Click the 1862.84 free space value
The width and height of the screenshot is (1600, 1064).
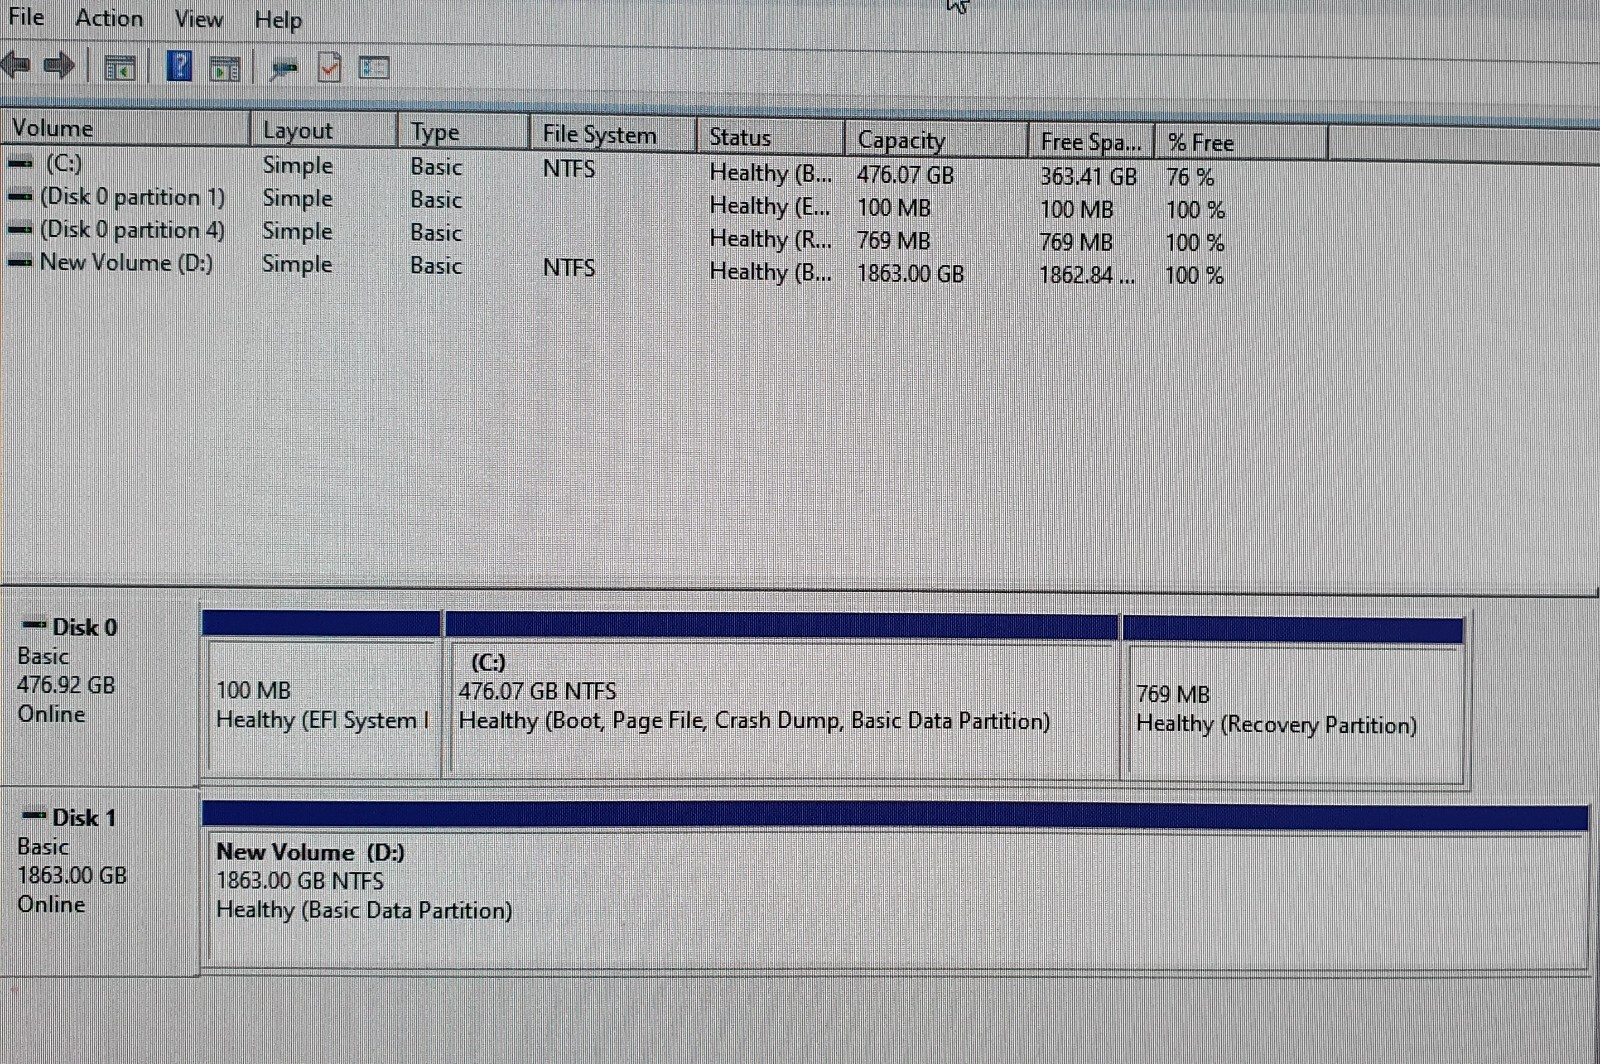pyautogui.click(x=1087, y=275)
